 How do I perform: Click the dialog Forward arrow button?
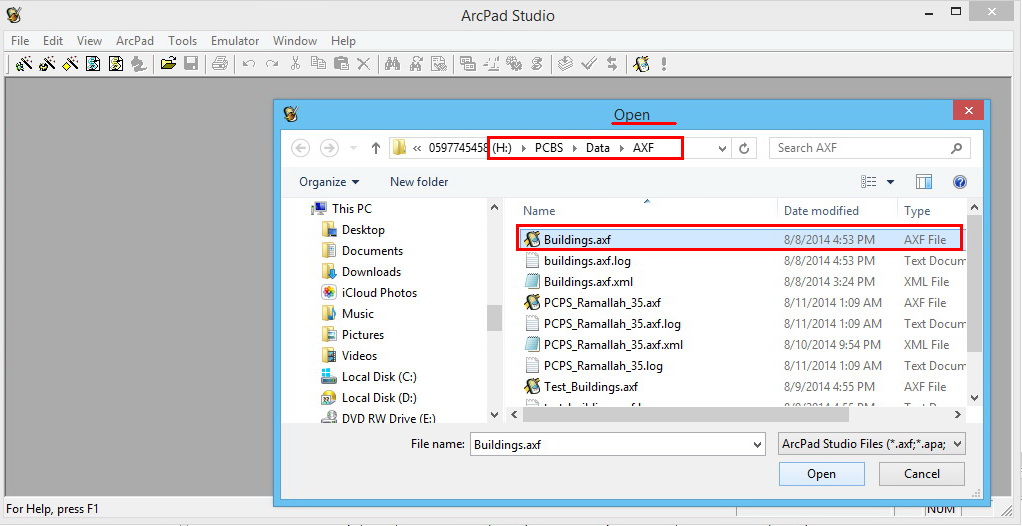[329, 148]
